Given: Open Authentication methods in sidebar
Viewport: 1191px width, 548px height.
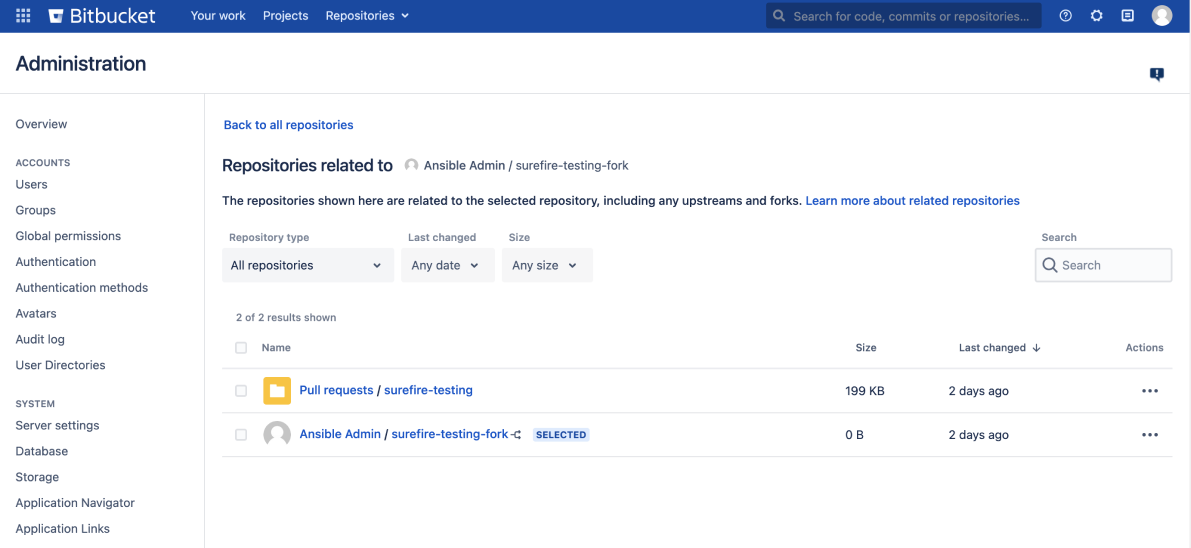Looking at the screenshot, I should pos(82,287).
